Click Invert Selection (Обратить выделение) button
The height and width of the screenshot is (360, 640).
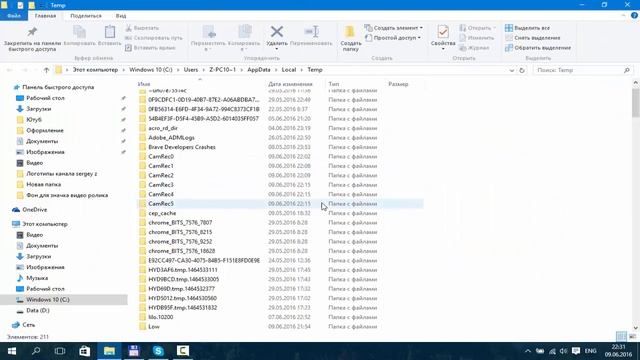coord(538,48)
